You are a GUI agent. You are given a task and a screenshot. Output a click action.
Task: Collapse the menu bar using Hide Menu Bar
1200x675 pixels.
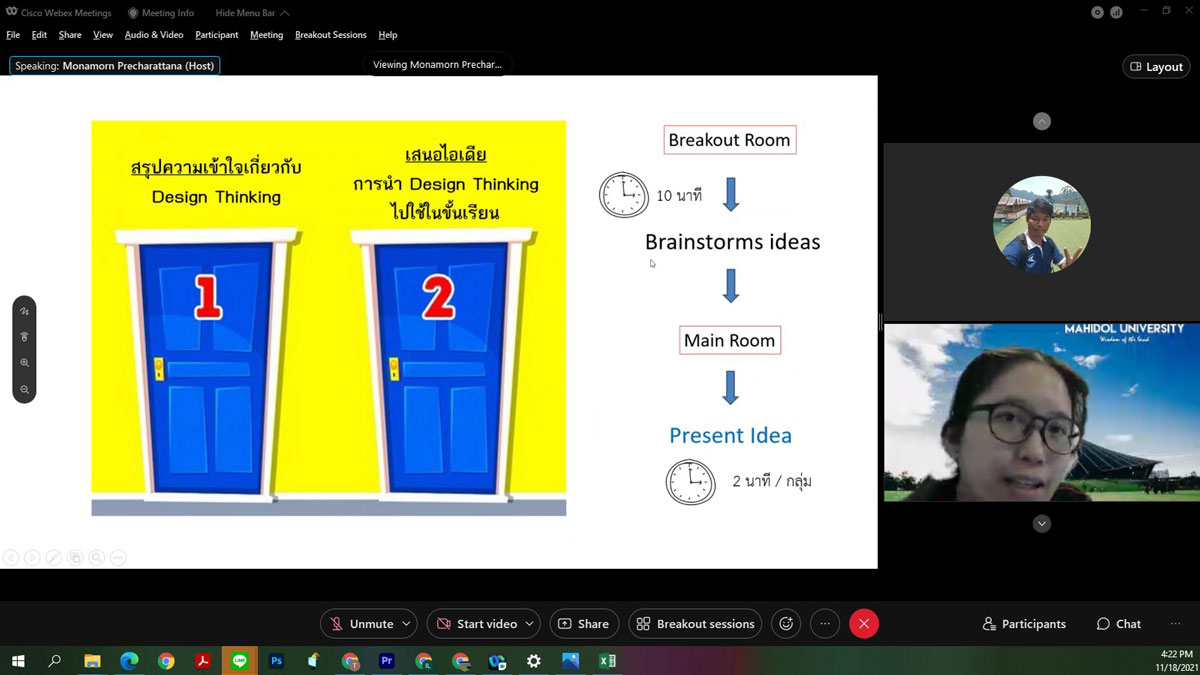(x=252, y=13)
